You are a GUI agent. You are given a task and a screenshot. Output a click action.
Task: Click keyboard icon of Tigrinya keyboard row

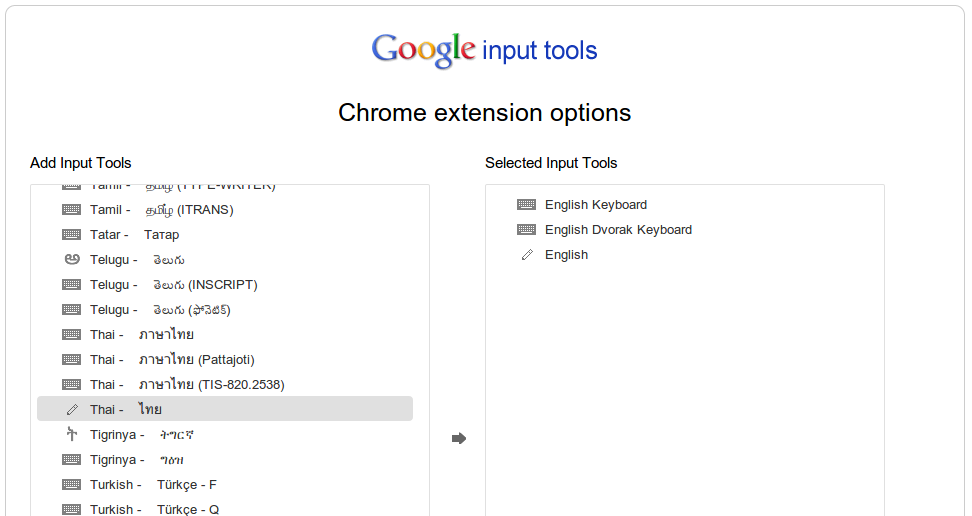tap(71, 460)
